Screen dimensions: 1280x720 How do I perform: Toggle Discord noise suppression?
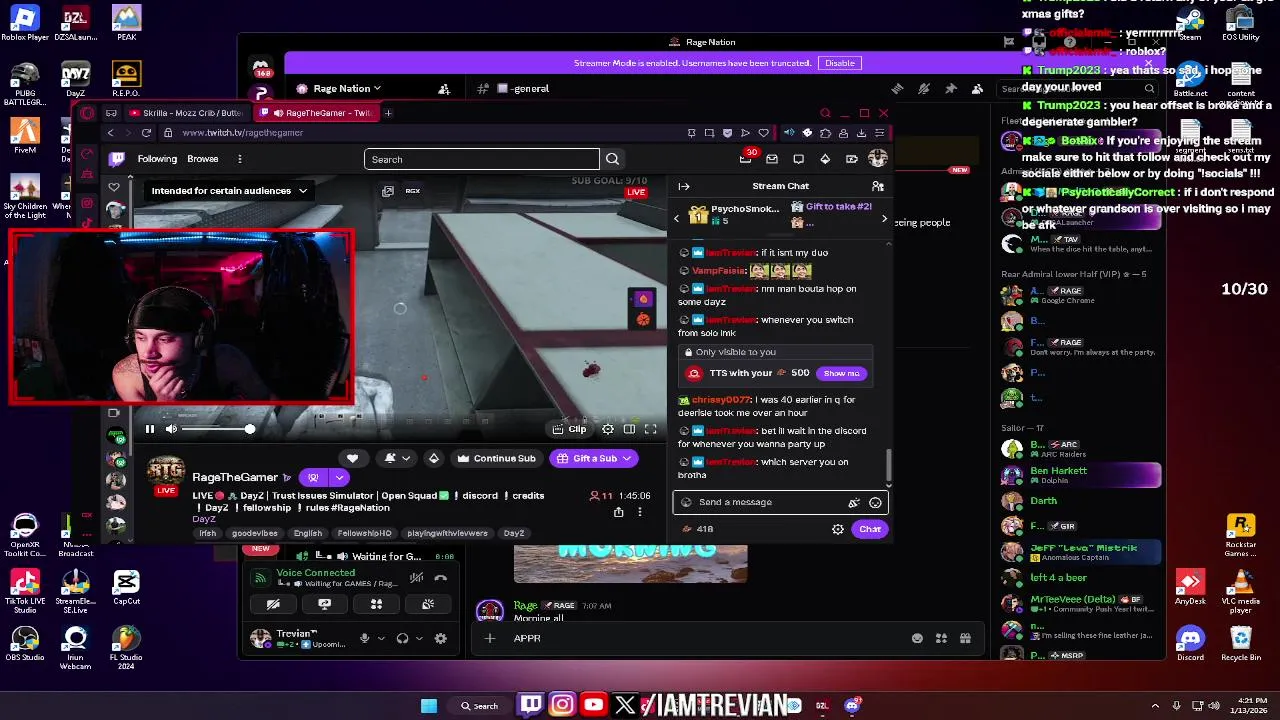[416, 577]
